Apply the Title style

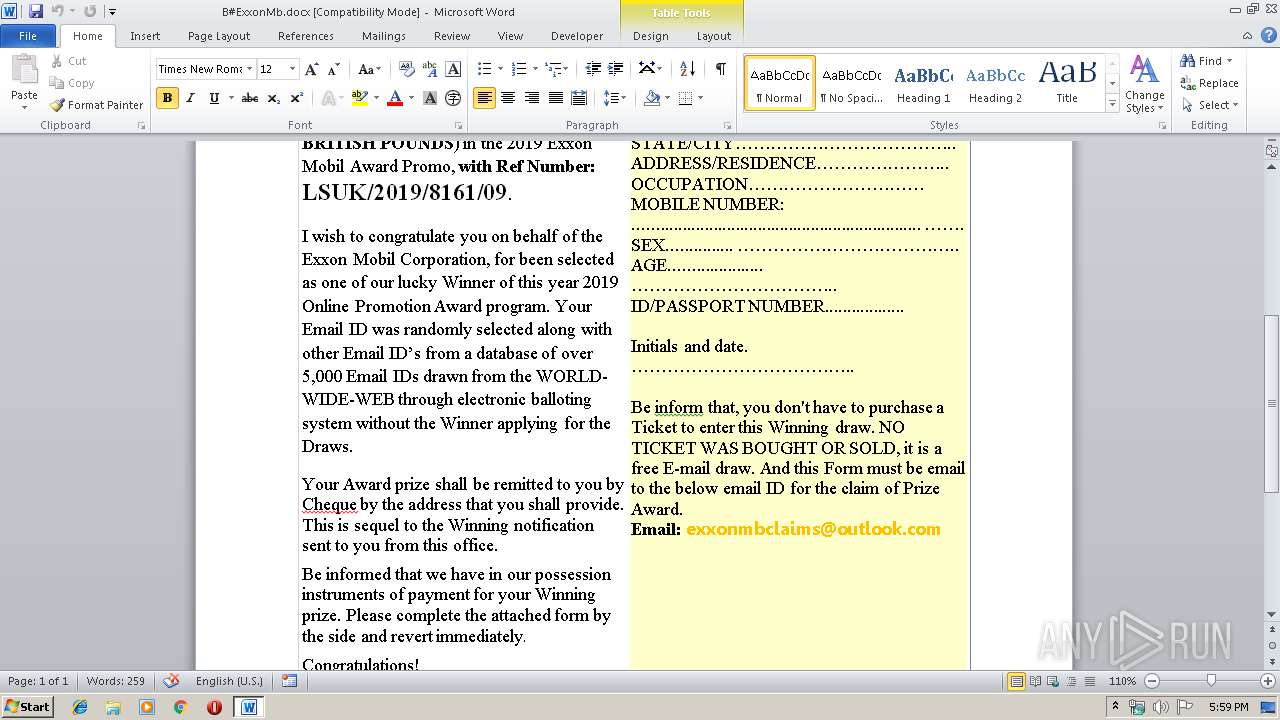1067,83
